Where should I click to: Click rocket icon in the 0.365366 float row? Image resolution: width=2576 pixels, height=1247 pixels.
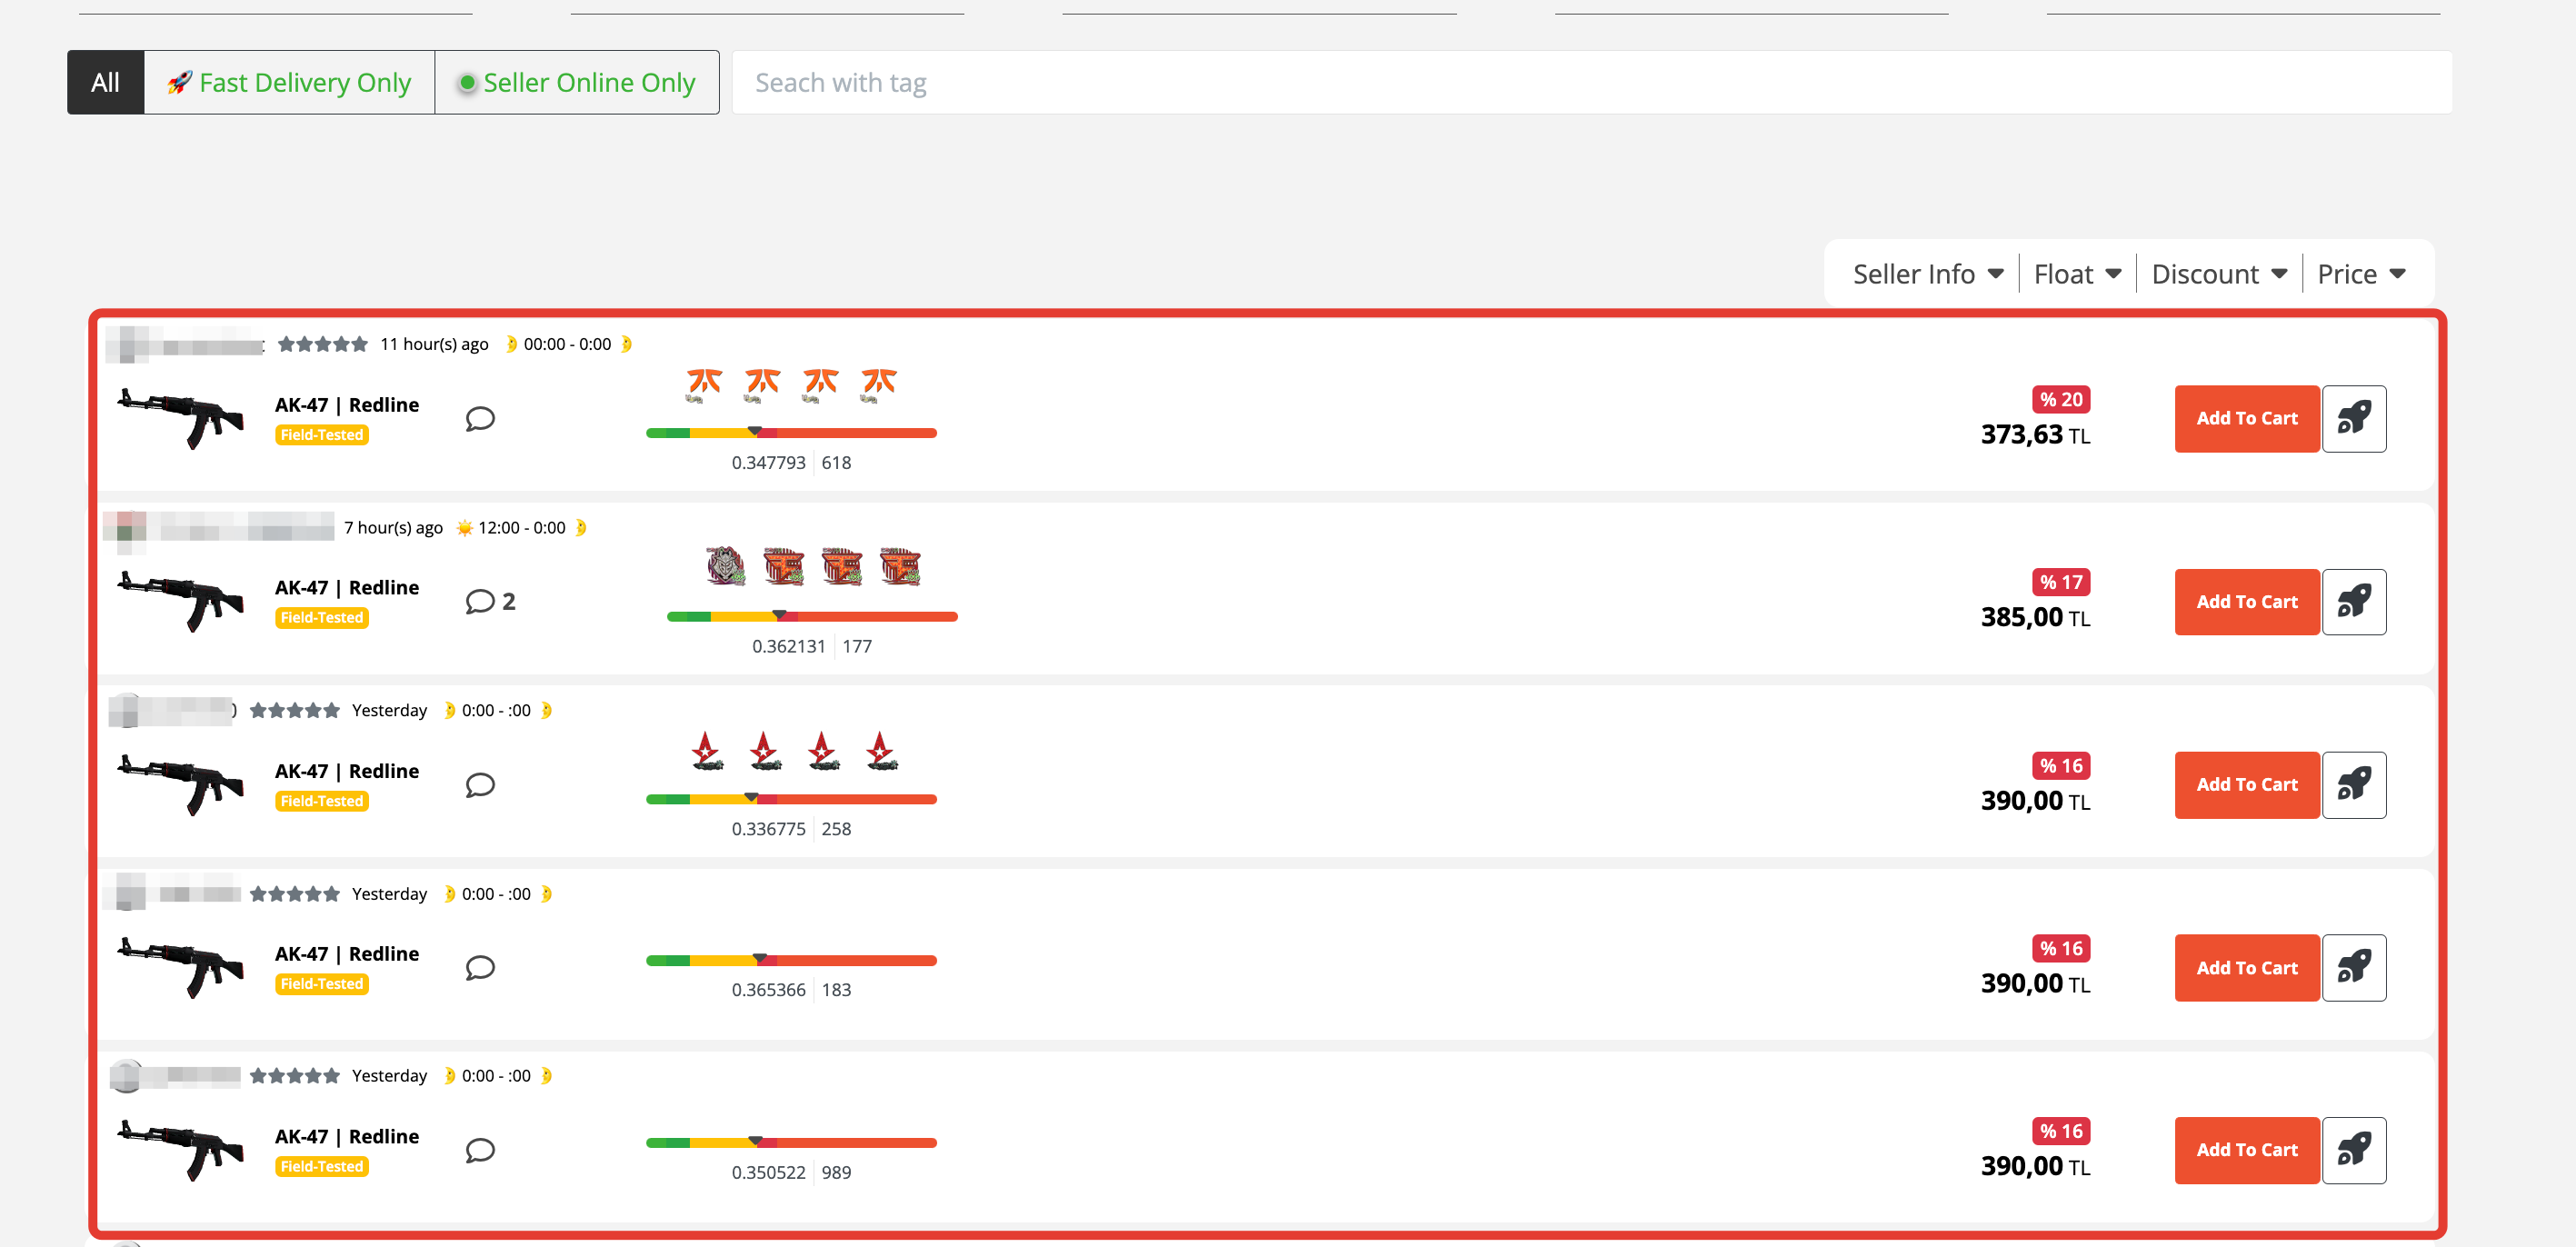[x=2353, y=967]
